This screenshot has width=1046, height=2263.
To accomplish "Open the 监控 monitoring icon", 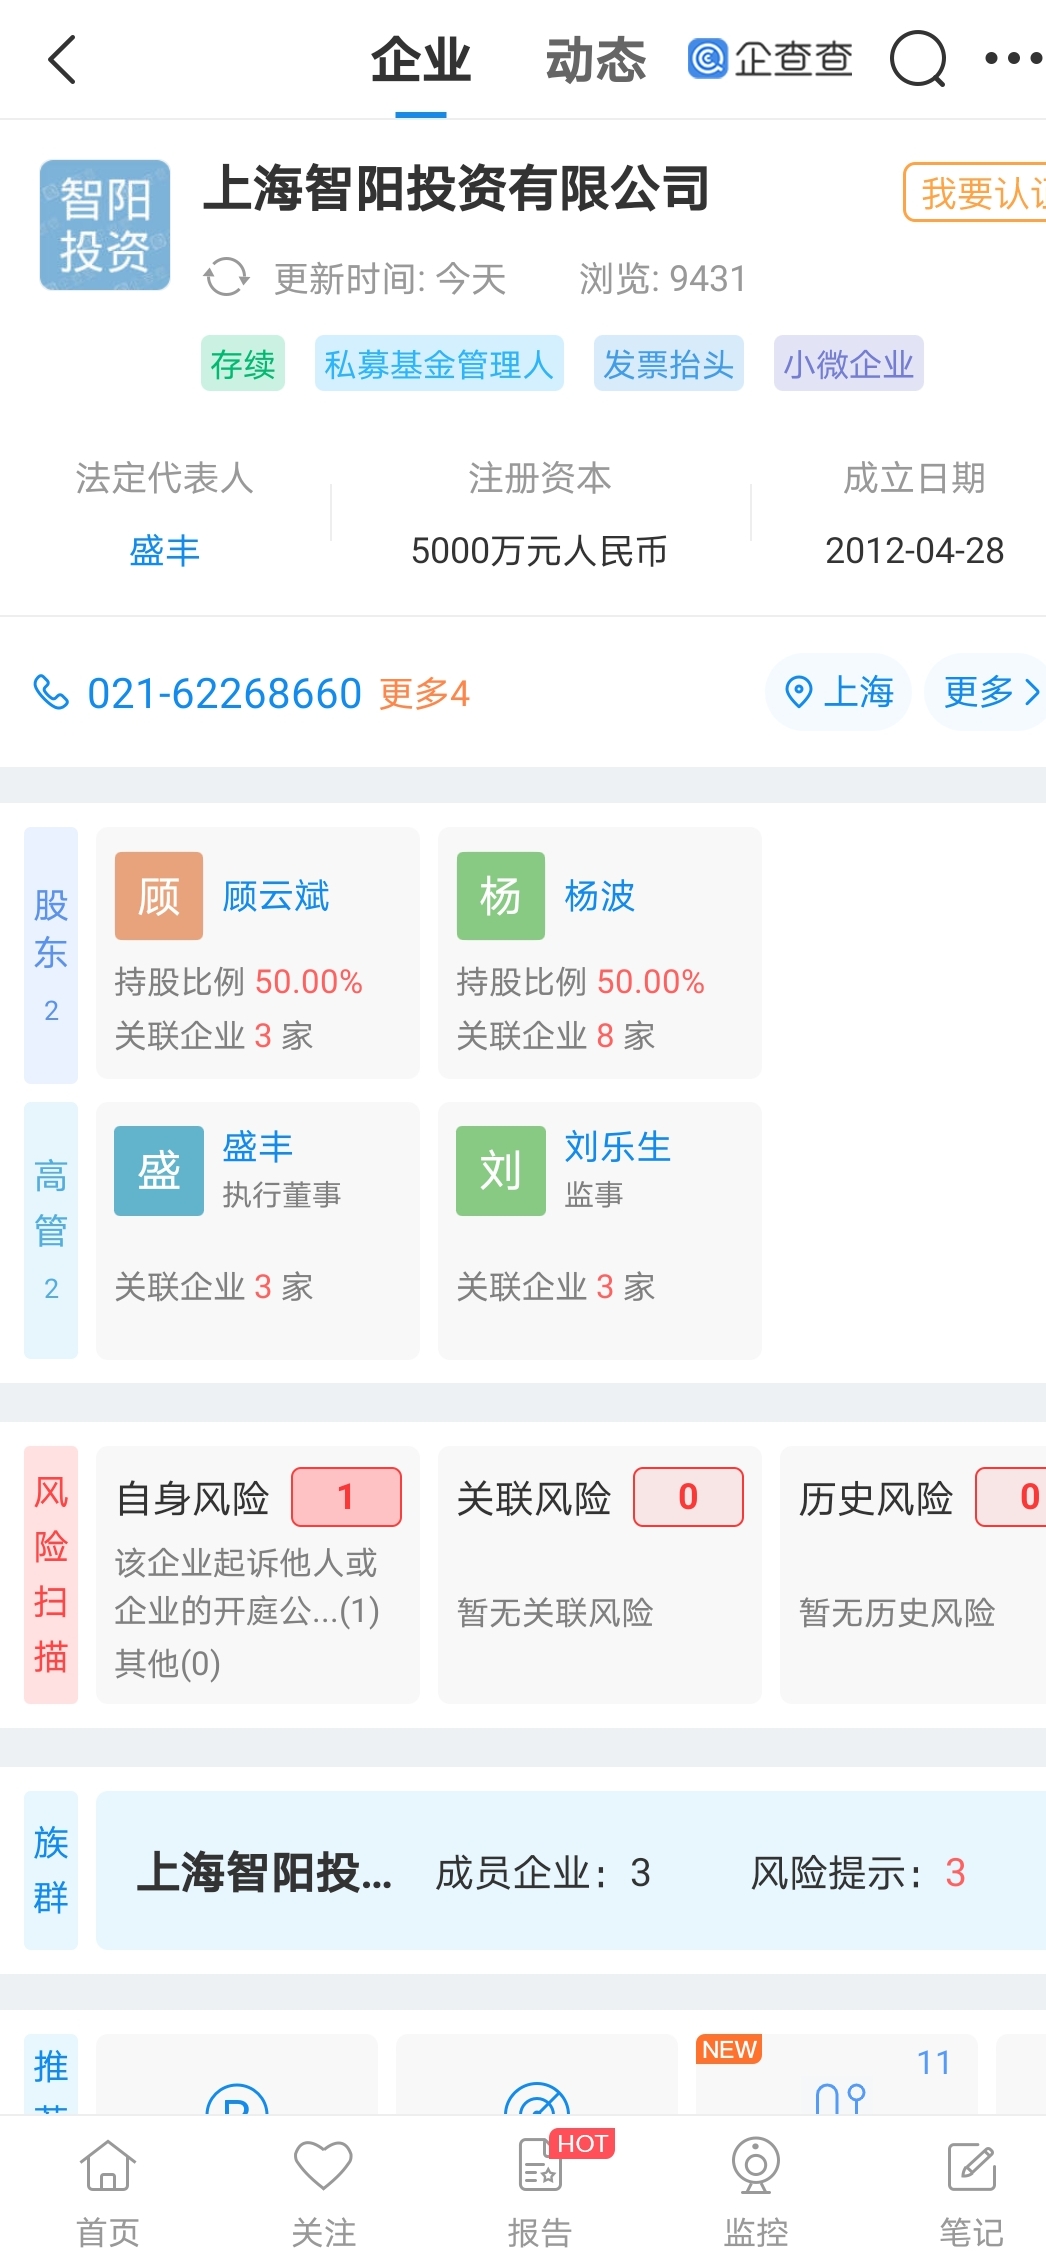I will (x=755, y=2167).
